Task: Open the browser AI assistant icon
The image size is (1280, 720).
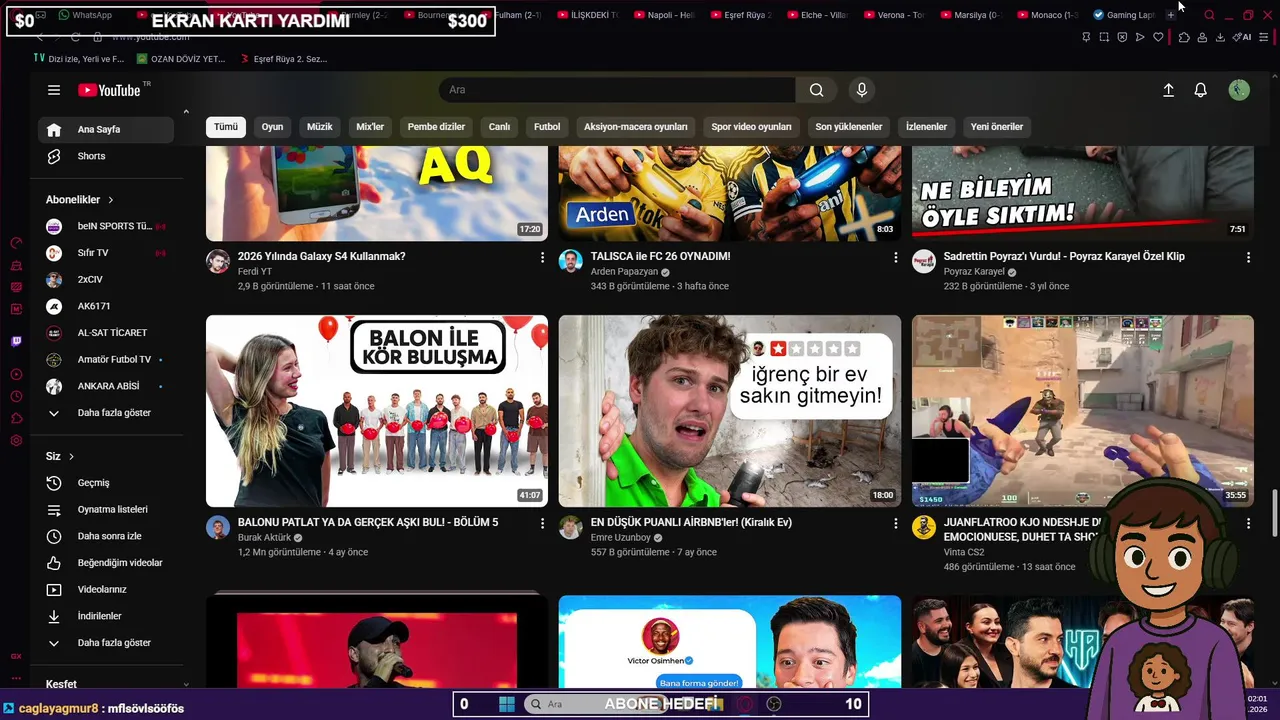Action: (x=1243, y=37)
